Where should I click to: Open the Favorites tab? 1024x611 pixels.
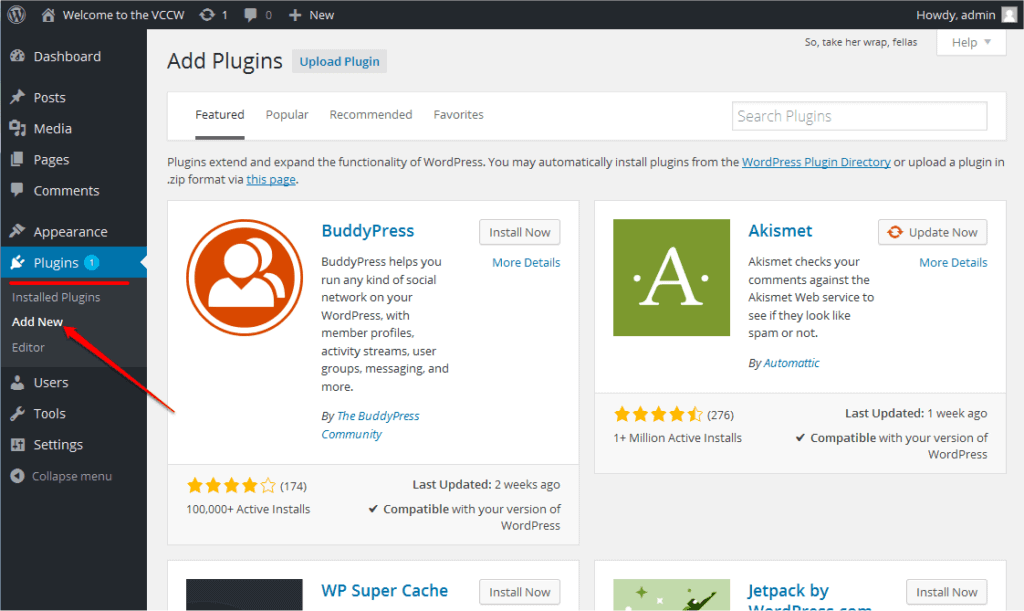tap(458, 114)
